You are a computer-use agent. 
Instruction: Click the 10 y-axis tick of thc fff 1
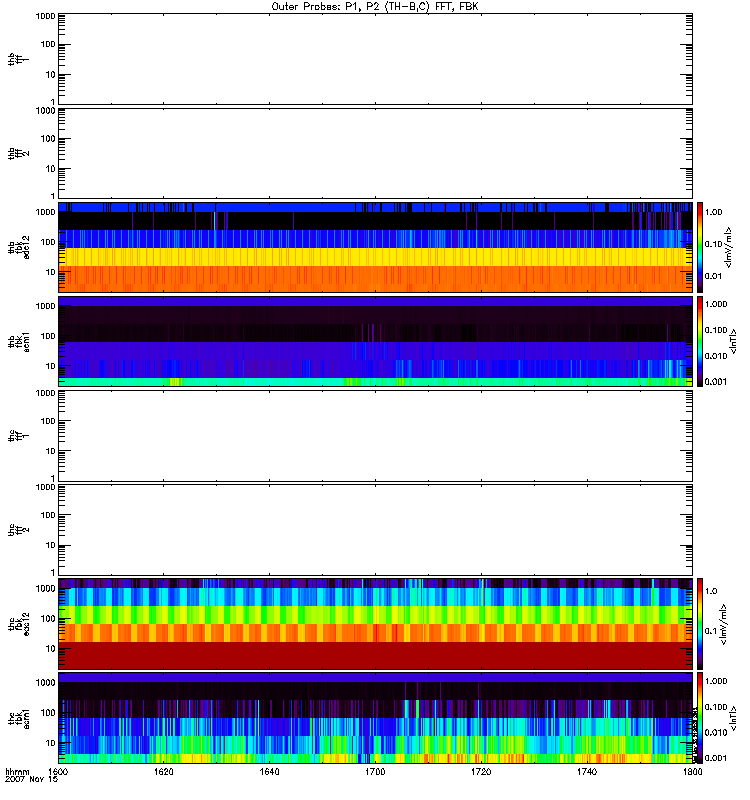(51, 451)
